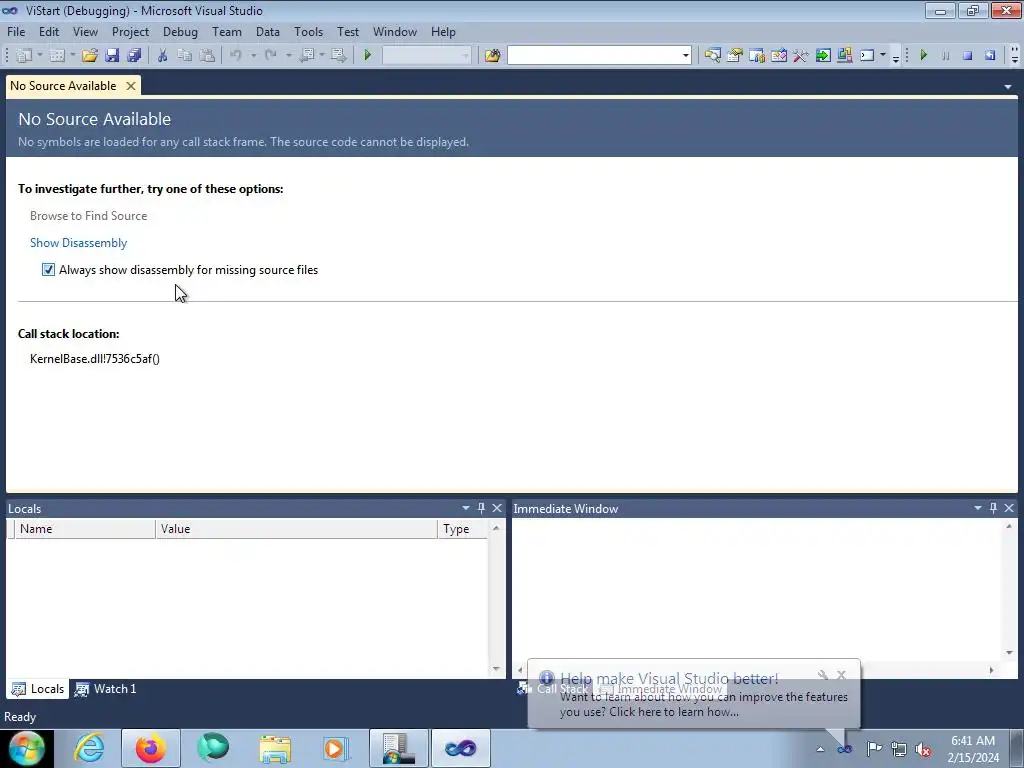Screen dimensions: 1024x768
Task: Close the Locals panel
Action: point(497,508)
